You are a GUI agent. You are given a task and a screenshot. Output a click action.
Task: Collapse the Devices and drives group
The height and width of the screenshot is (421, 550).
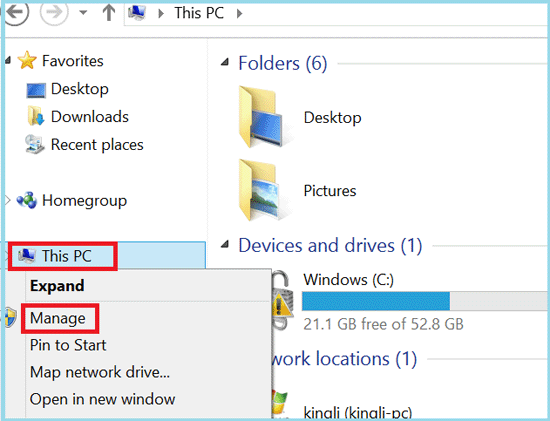pyautogui.click(x=225, y=244)
